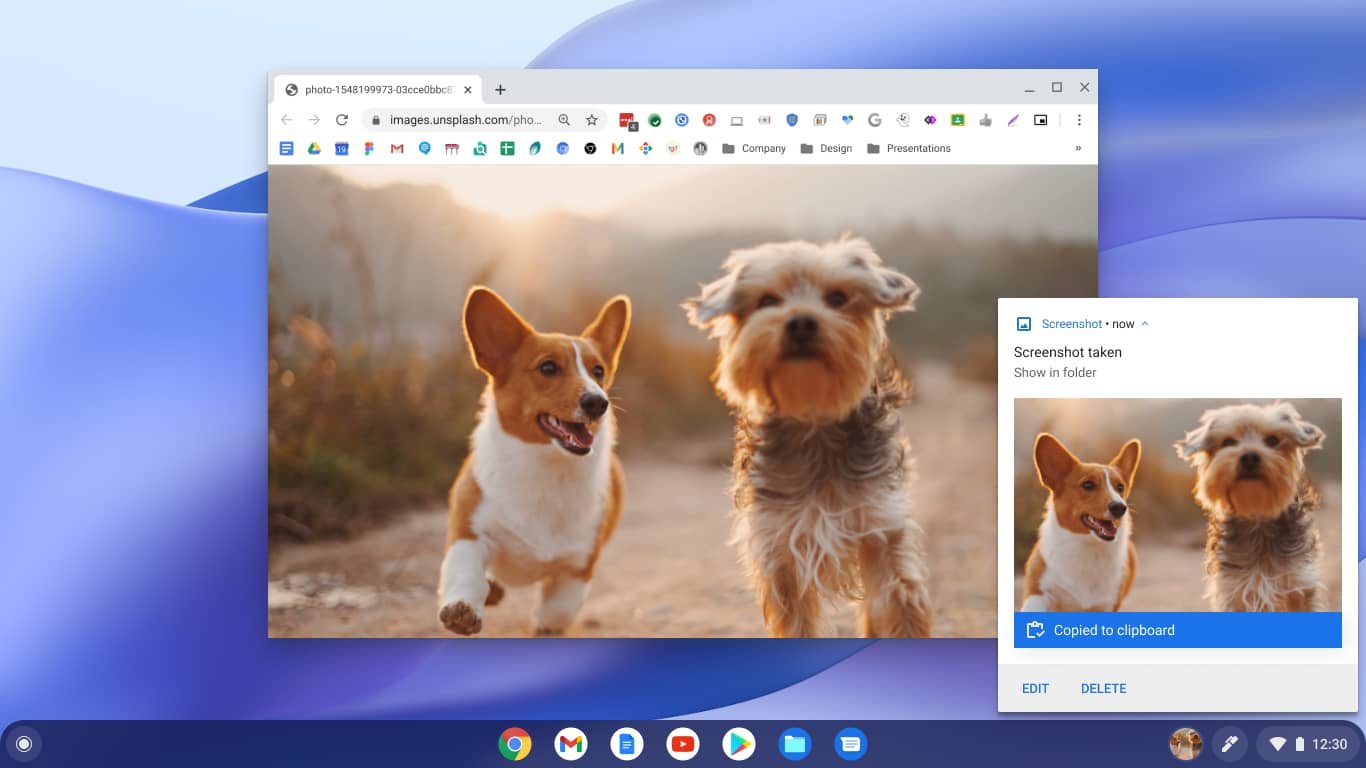Open the Figma bookmark
This screenshot has height=768, width=1366.
(x=369, y=148)
